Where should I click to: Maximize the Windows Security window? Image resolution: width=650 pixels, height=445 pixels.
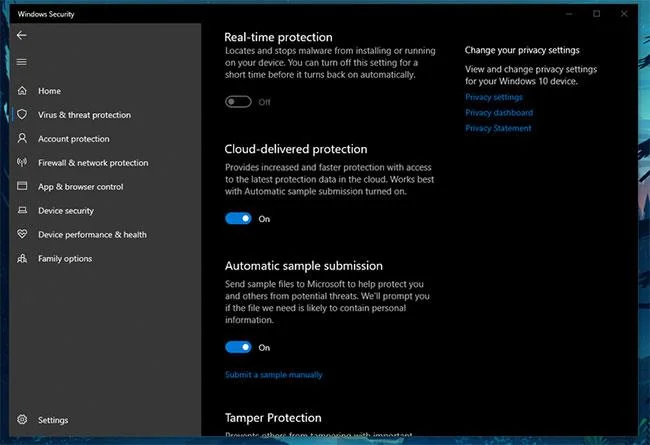[597, 14]
